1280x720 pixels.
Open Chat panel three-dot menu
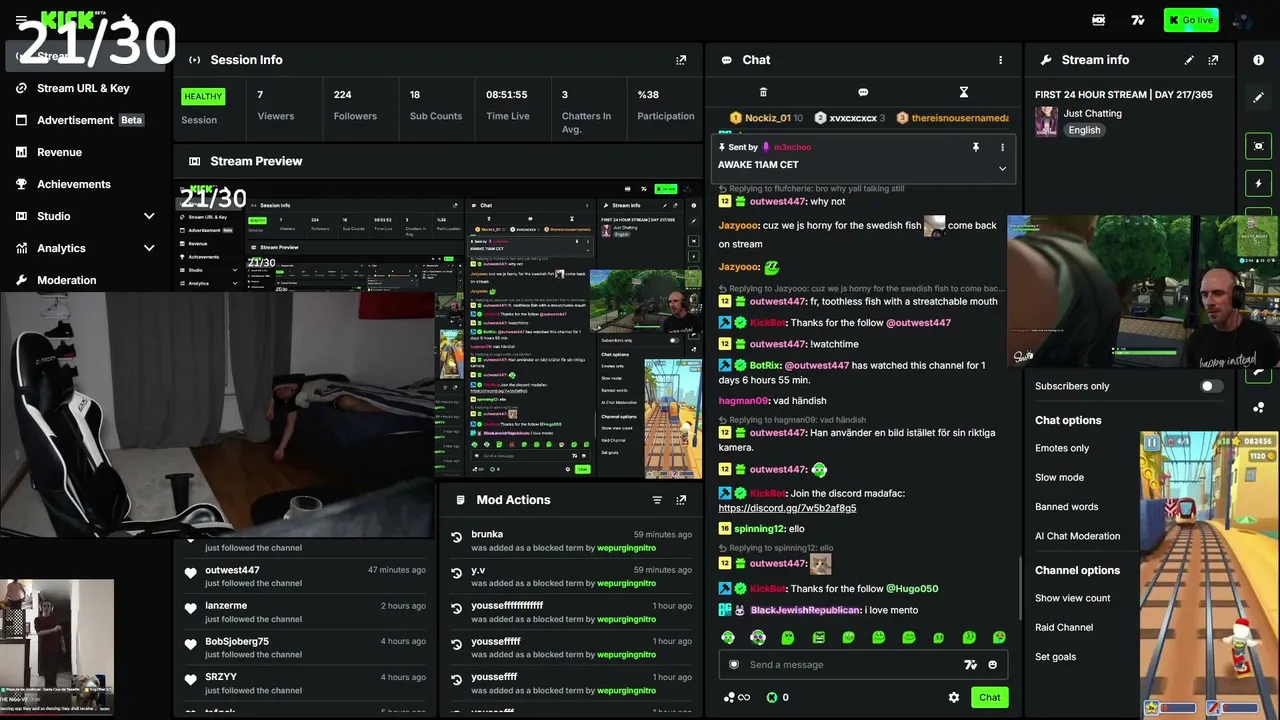pos(1000,60)
